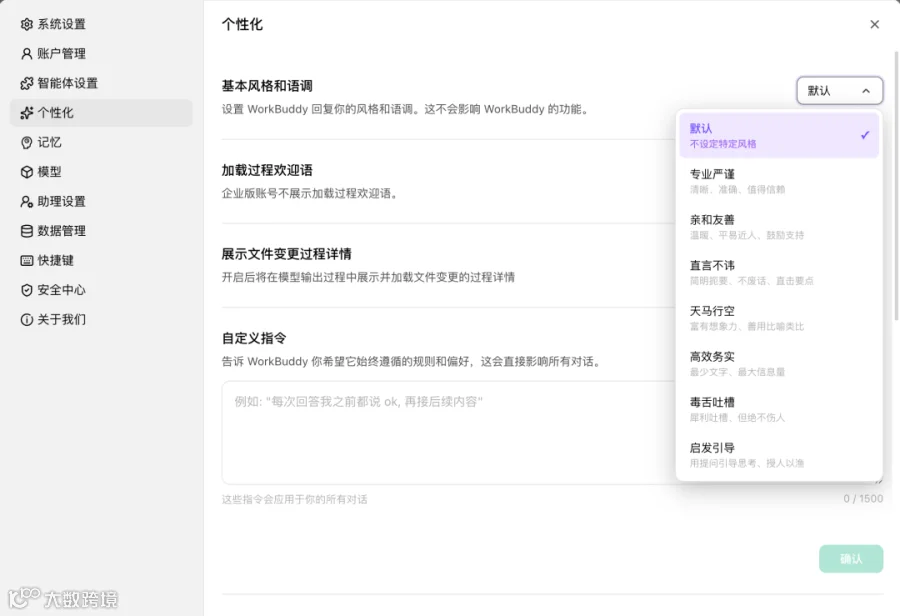
Task: Select 安全中心 label in sidebar
Action: pyautogui.click(x=61, y=290)
